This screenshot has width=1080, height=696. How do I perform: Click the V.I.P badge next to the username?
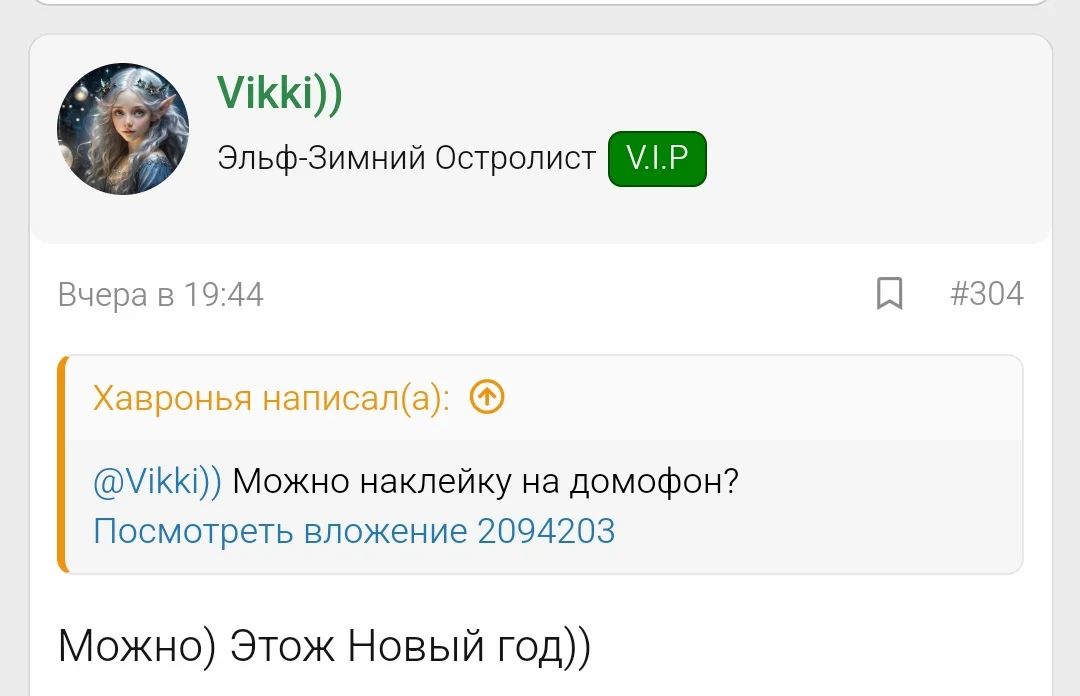(x=657, y=158)
